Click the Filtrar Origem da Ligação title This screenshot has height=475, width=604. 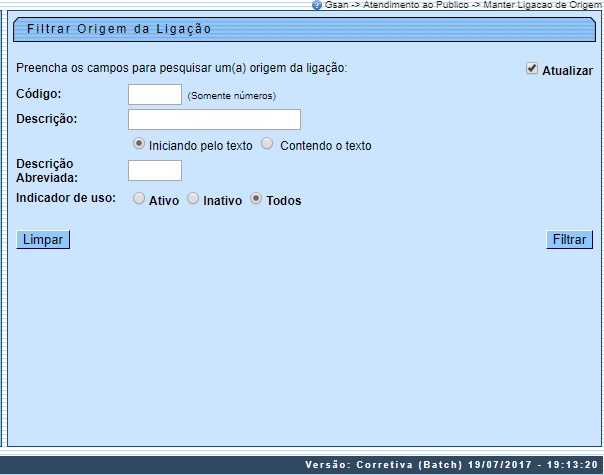click(119, 29)
